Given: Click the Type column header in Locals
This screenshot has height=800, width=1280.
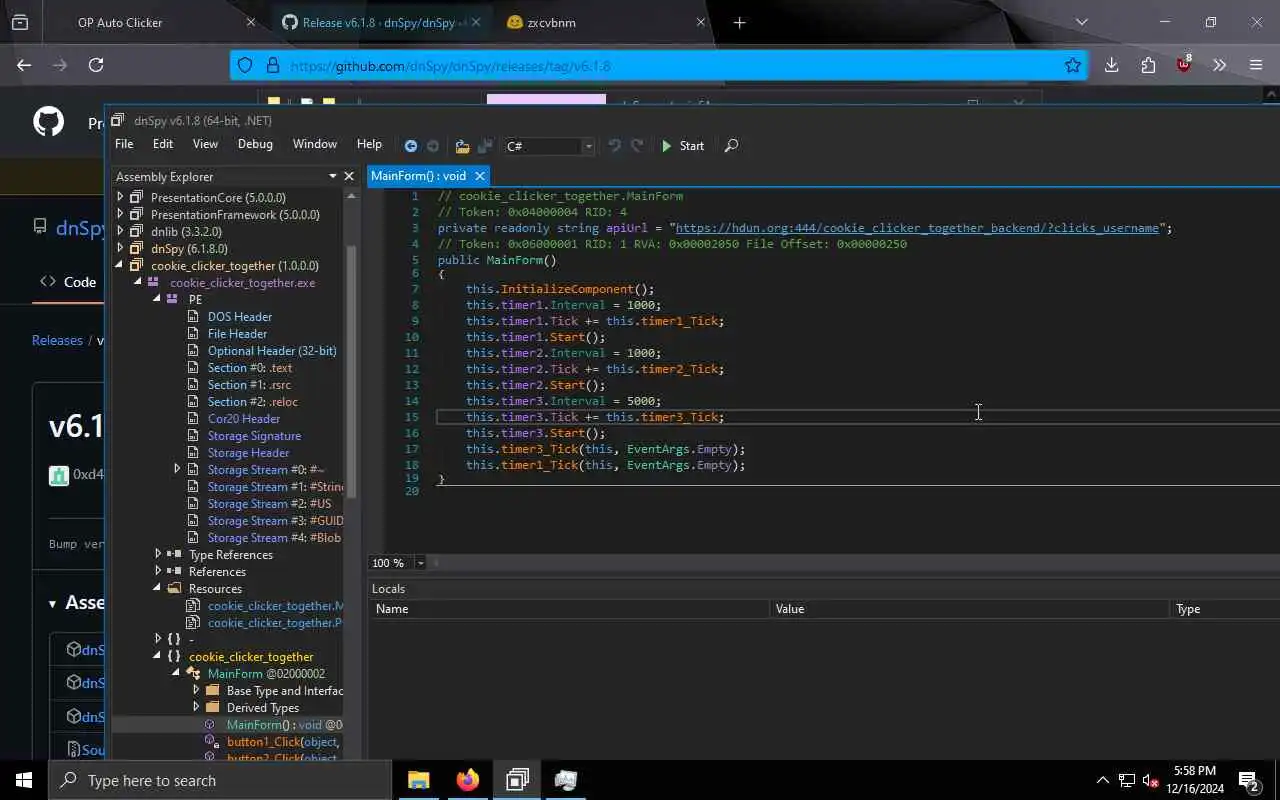Looking at the screenshot, I should 1225,609.
